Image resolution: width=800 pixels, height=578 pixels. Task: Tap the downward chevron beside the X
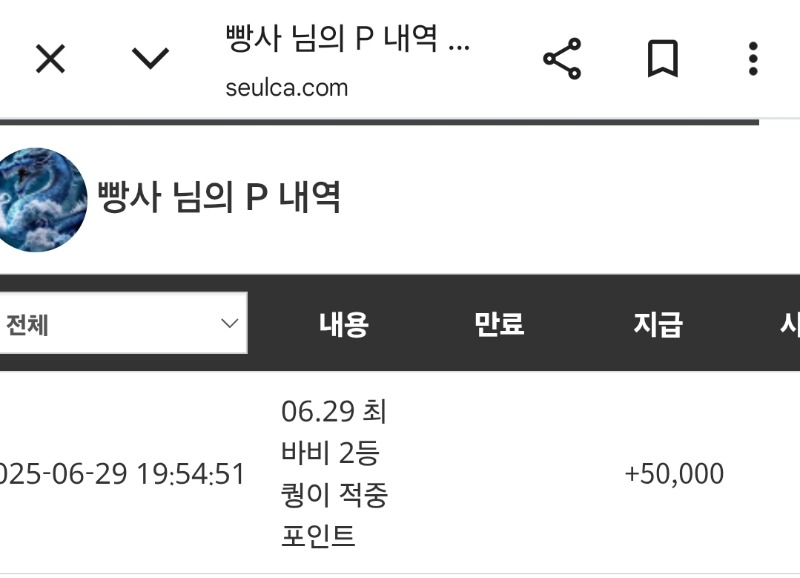(151, 58)
